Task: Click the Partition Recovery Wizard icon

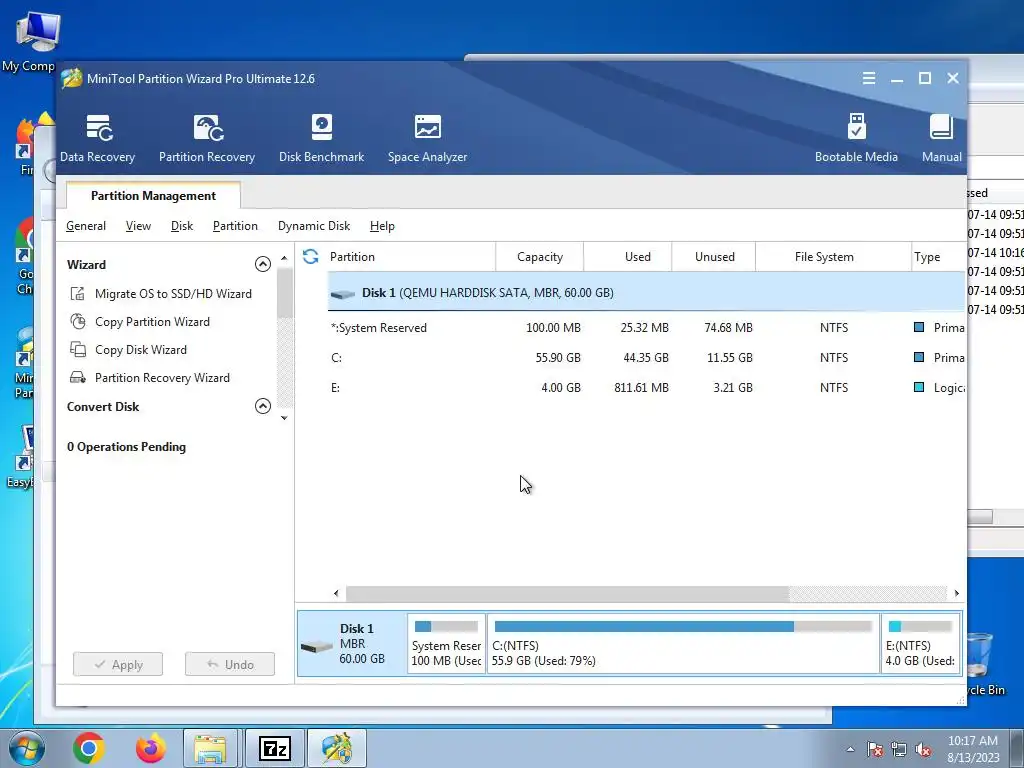Action: point(78,377)
